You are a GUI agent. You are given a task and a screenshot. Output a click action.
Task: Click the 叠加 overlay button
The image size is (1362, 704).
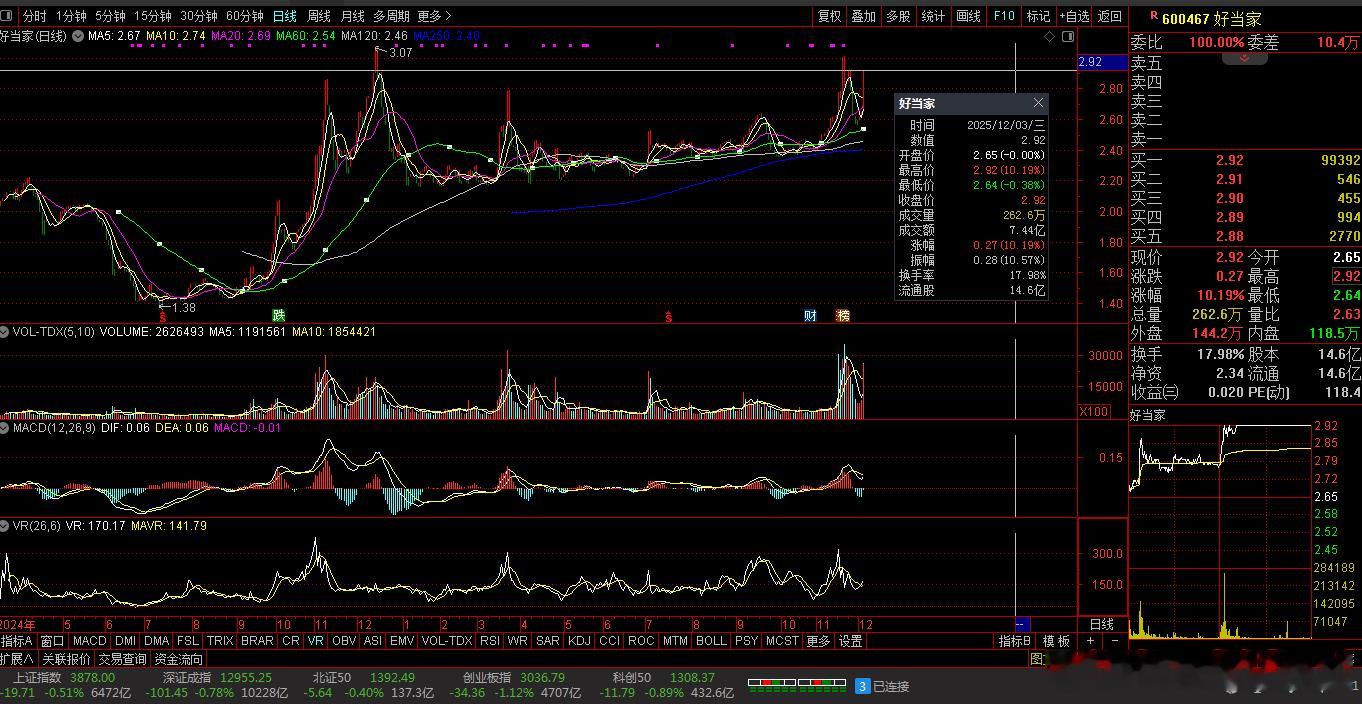(x=863, y=16)
